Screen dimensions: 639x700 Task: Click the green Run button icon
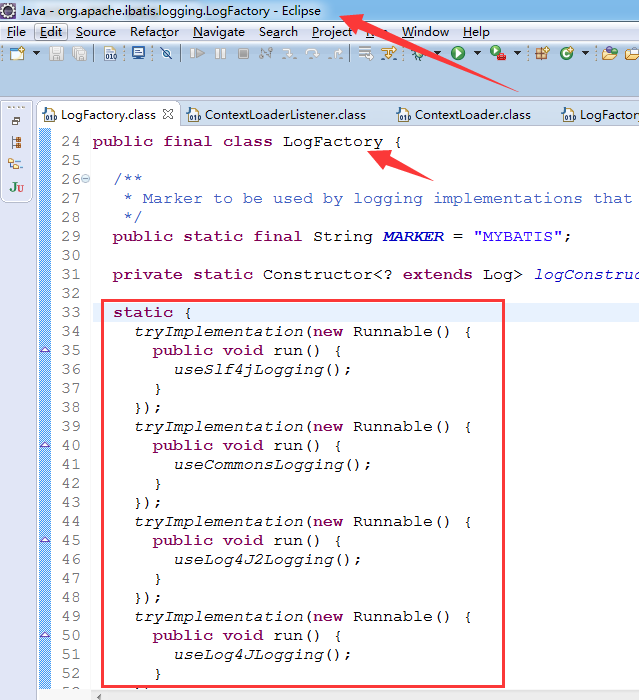pos(458,54)
